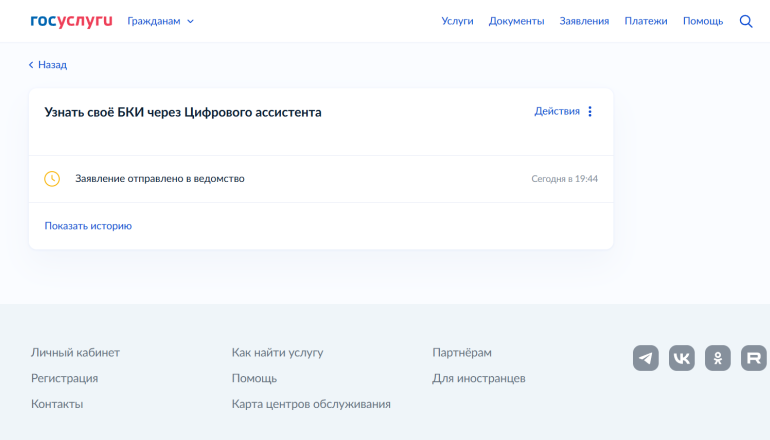Click the three-dot Действия menu icon

pyautogui.click(x=590, y=112)
